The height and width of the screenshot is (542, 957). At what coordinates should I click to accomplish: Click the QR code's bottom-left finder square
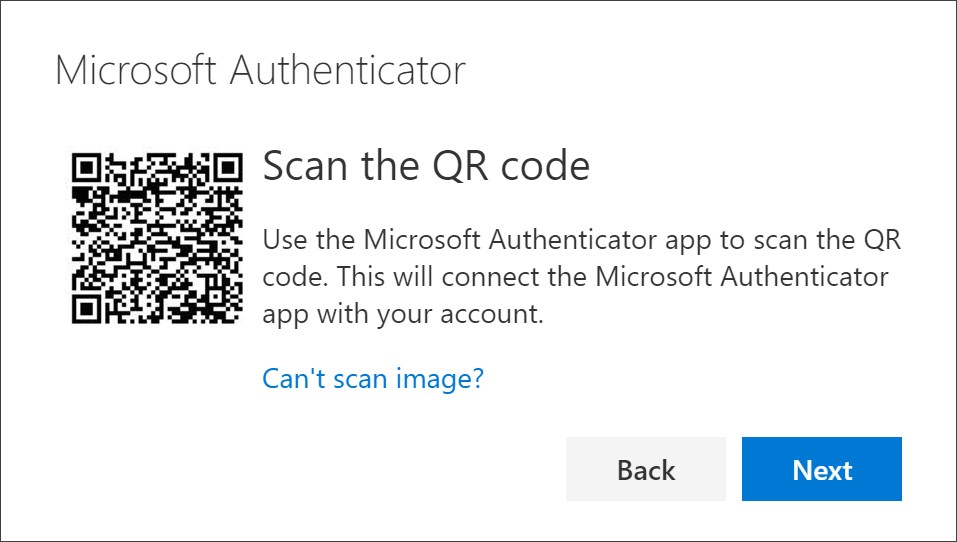click(x=87, y=308)
